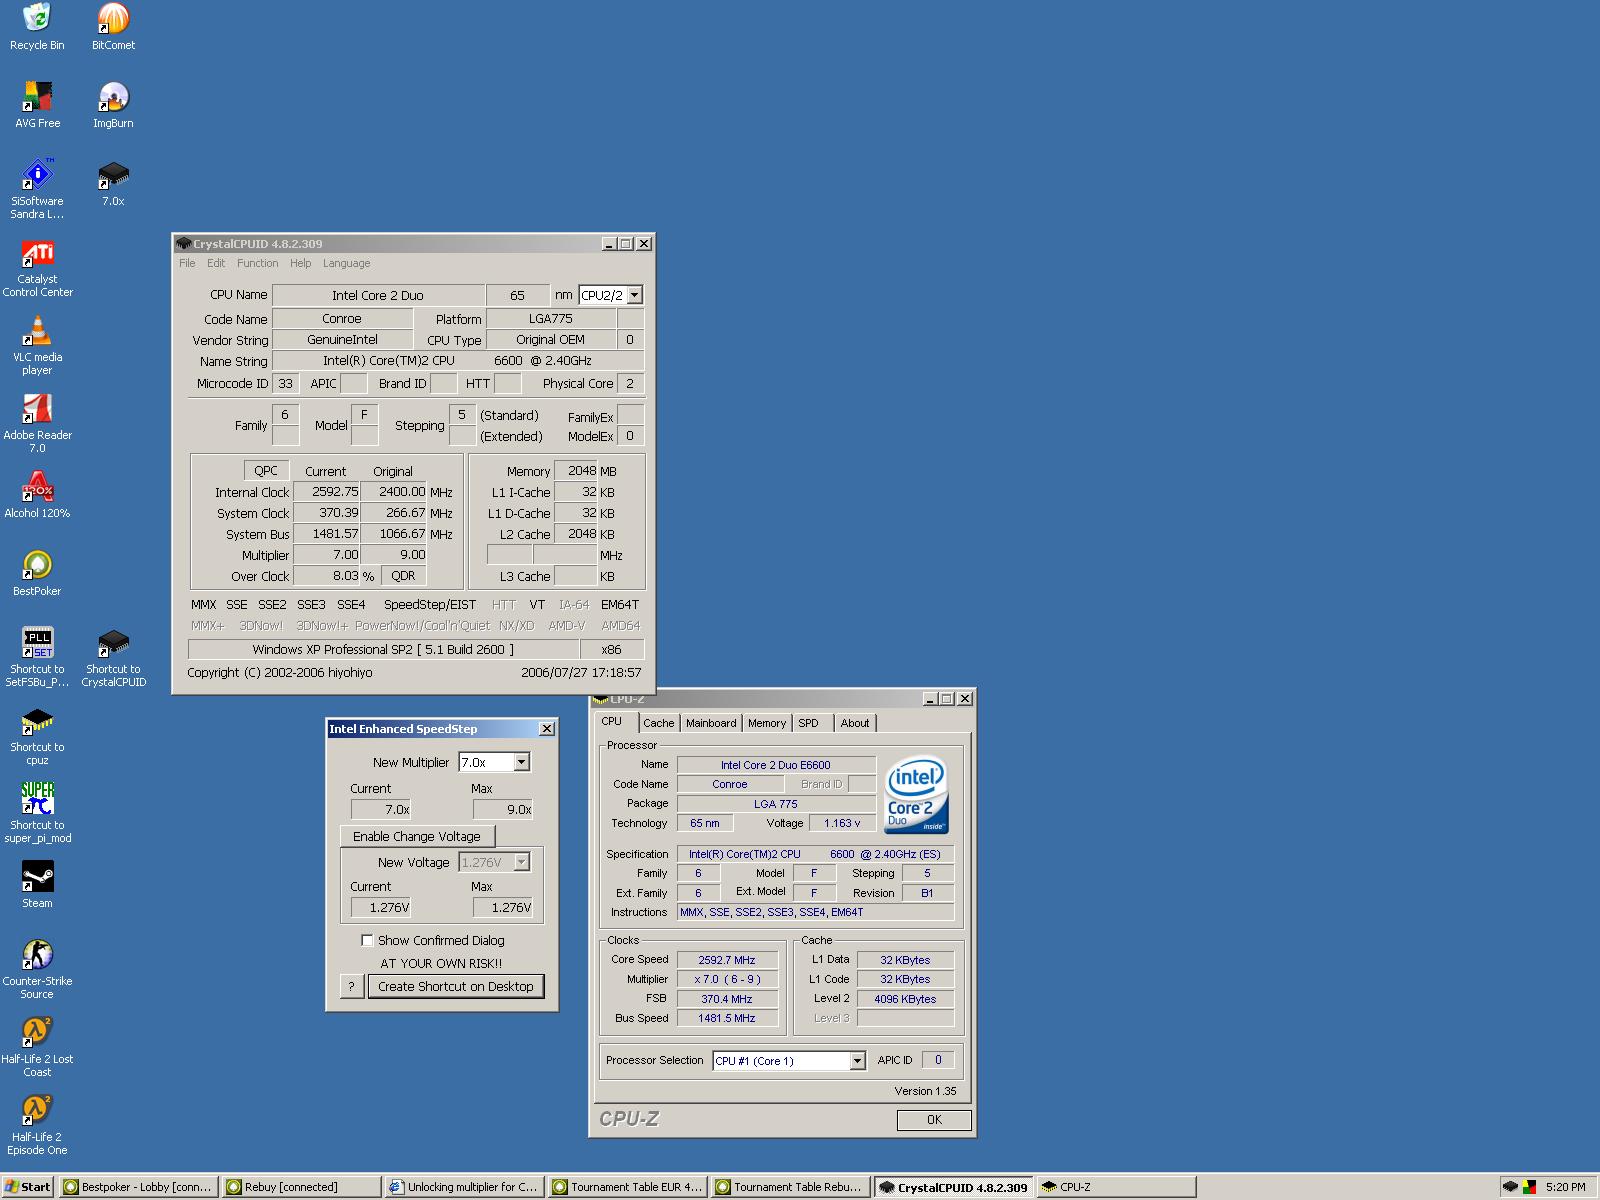This screenshot has width=1600, height=1200.
Task: Open the File menu in CrystalCPUID
Action: (187, 263)
